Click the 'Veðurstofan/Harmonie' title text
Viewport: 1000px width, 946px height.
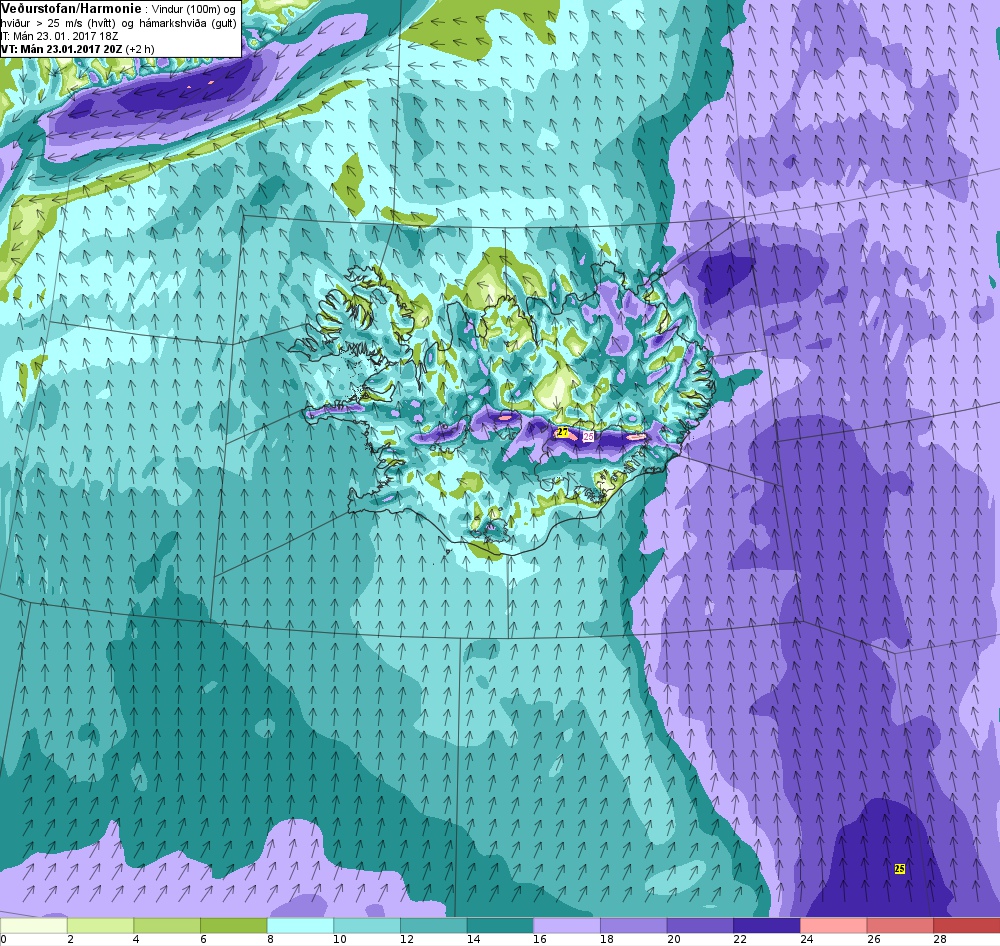[x=71, y=9]
